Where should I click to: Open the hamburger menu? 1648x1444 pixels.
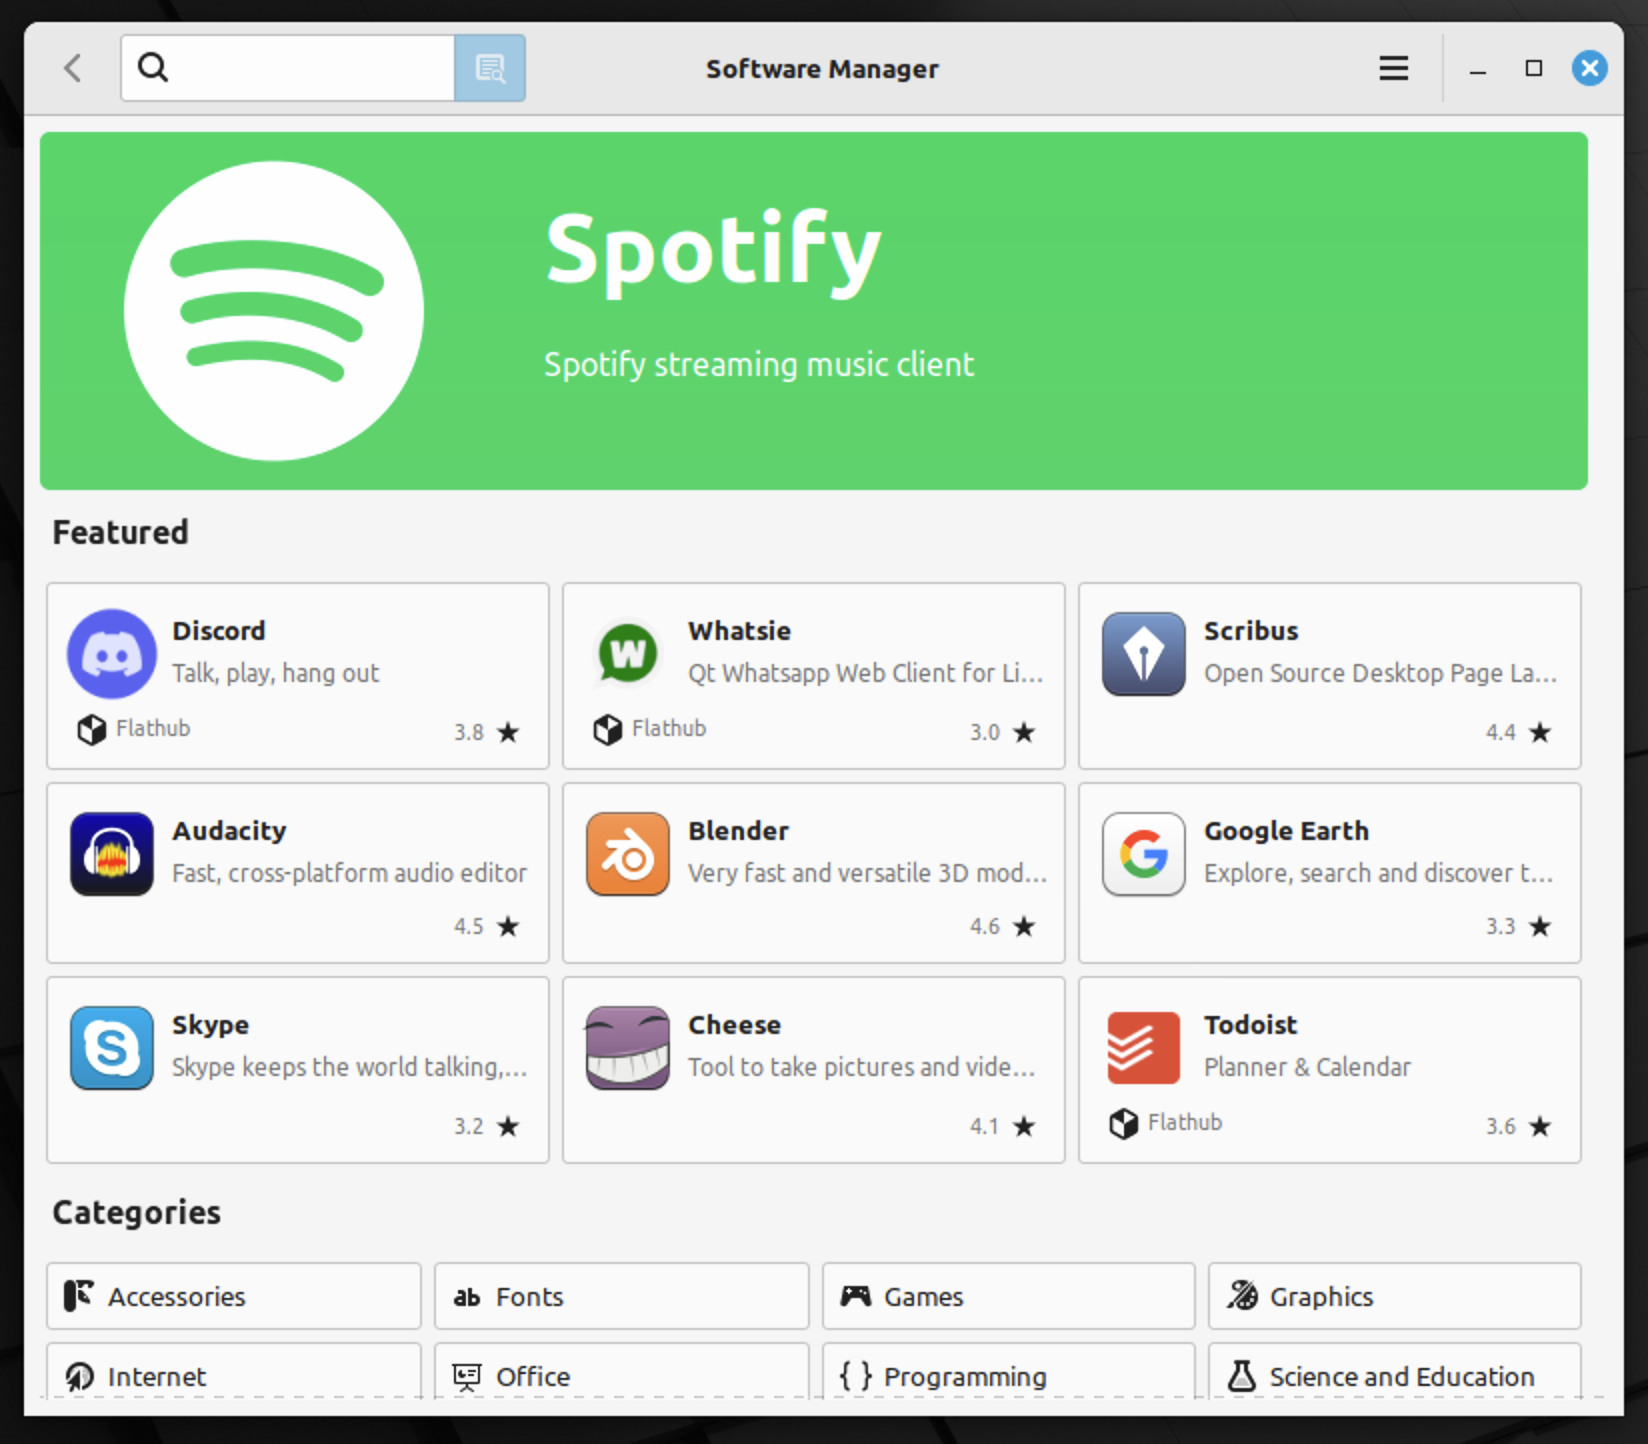1394,68
